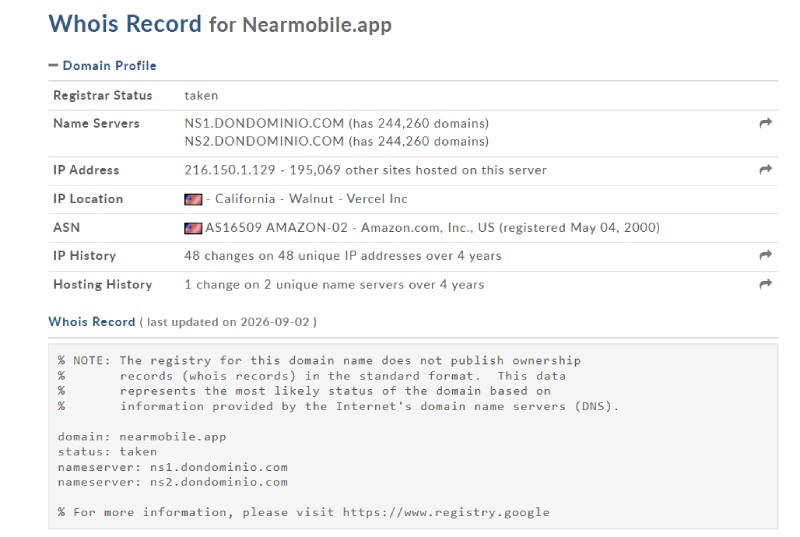
Task: Click the nameserver: ns1.dondominio.com line
Action: (172, 467)
